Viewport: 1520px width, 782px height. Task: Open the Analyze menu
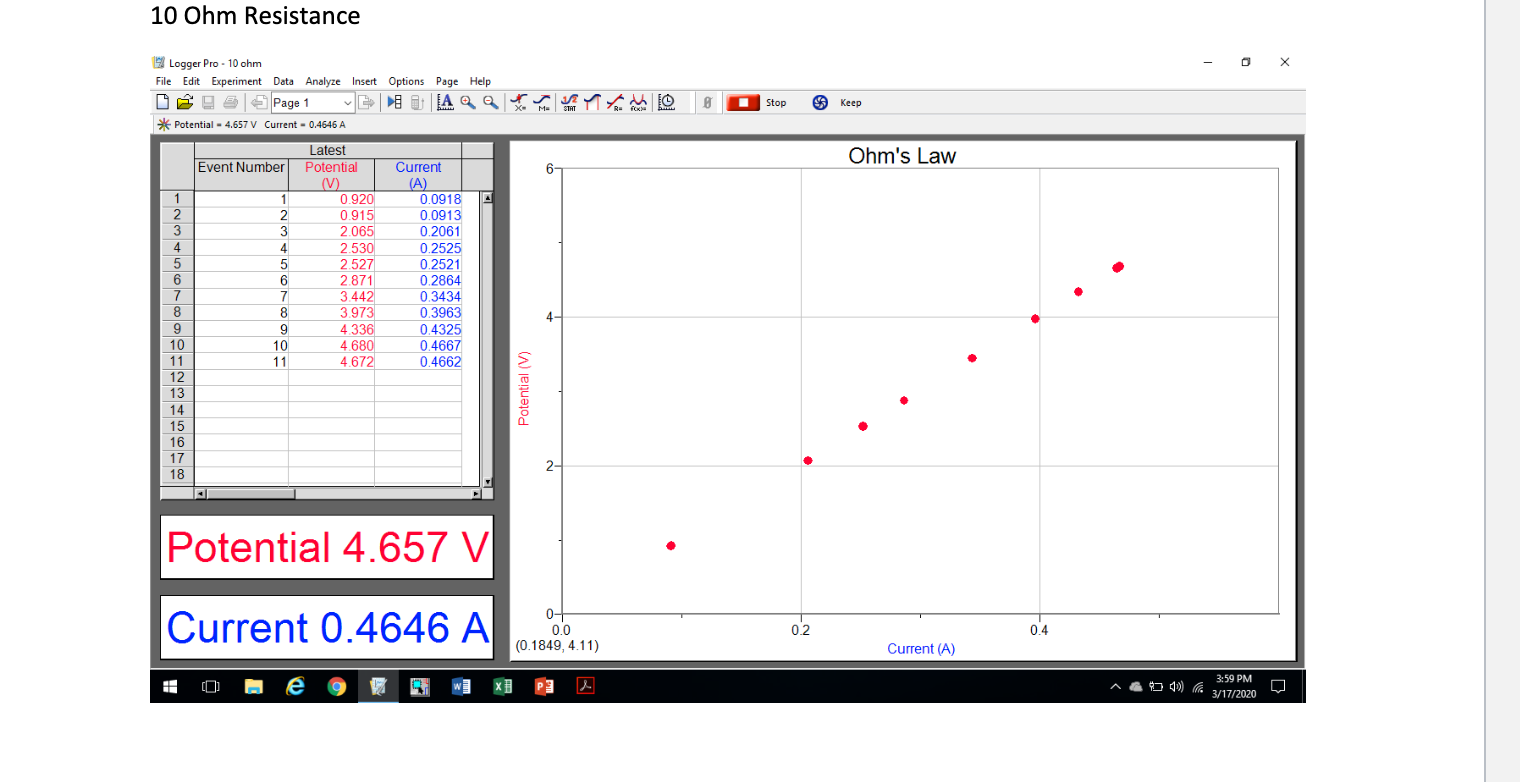[x=323, y=81]
